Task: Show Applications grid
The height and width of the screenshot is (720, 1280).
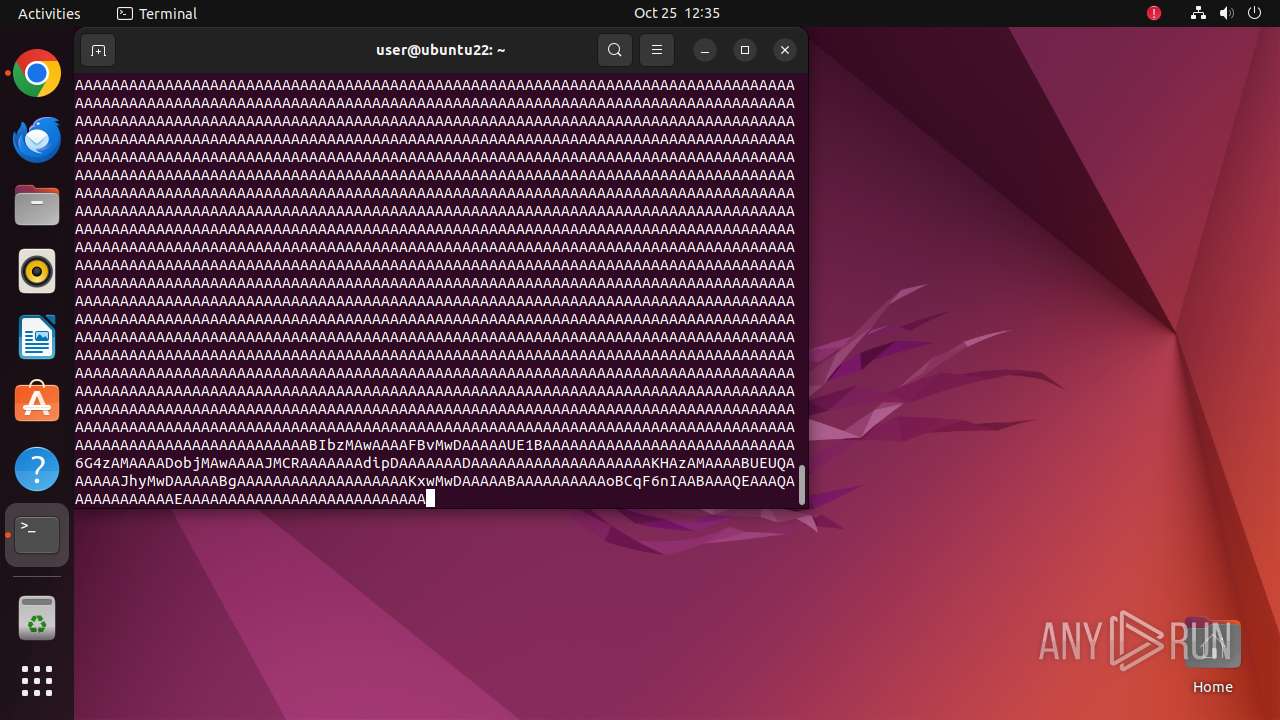Action: 37,681
